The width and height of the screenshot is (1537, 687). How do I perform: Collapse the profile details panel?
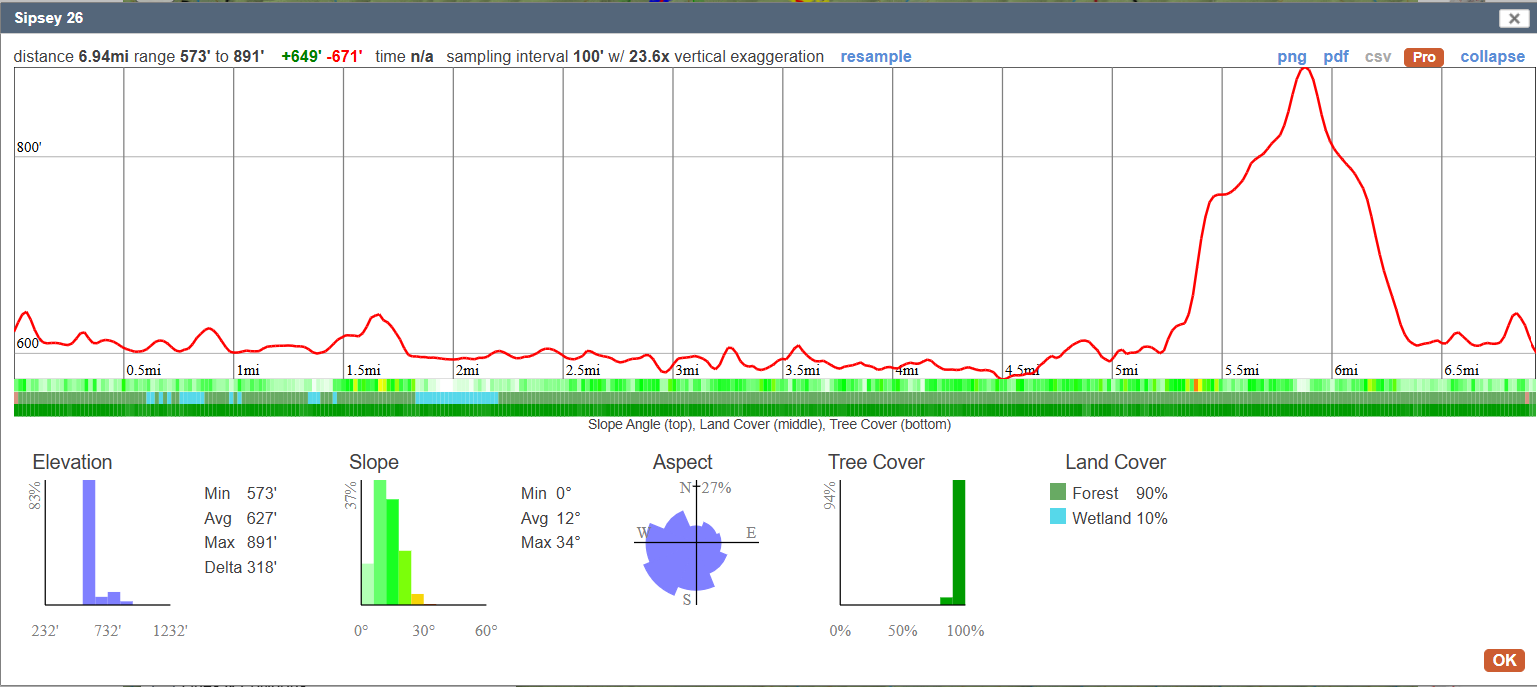(x=1493, y=57)
